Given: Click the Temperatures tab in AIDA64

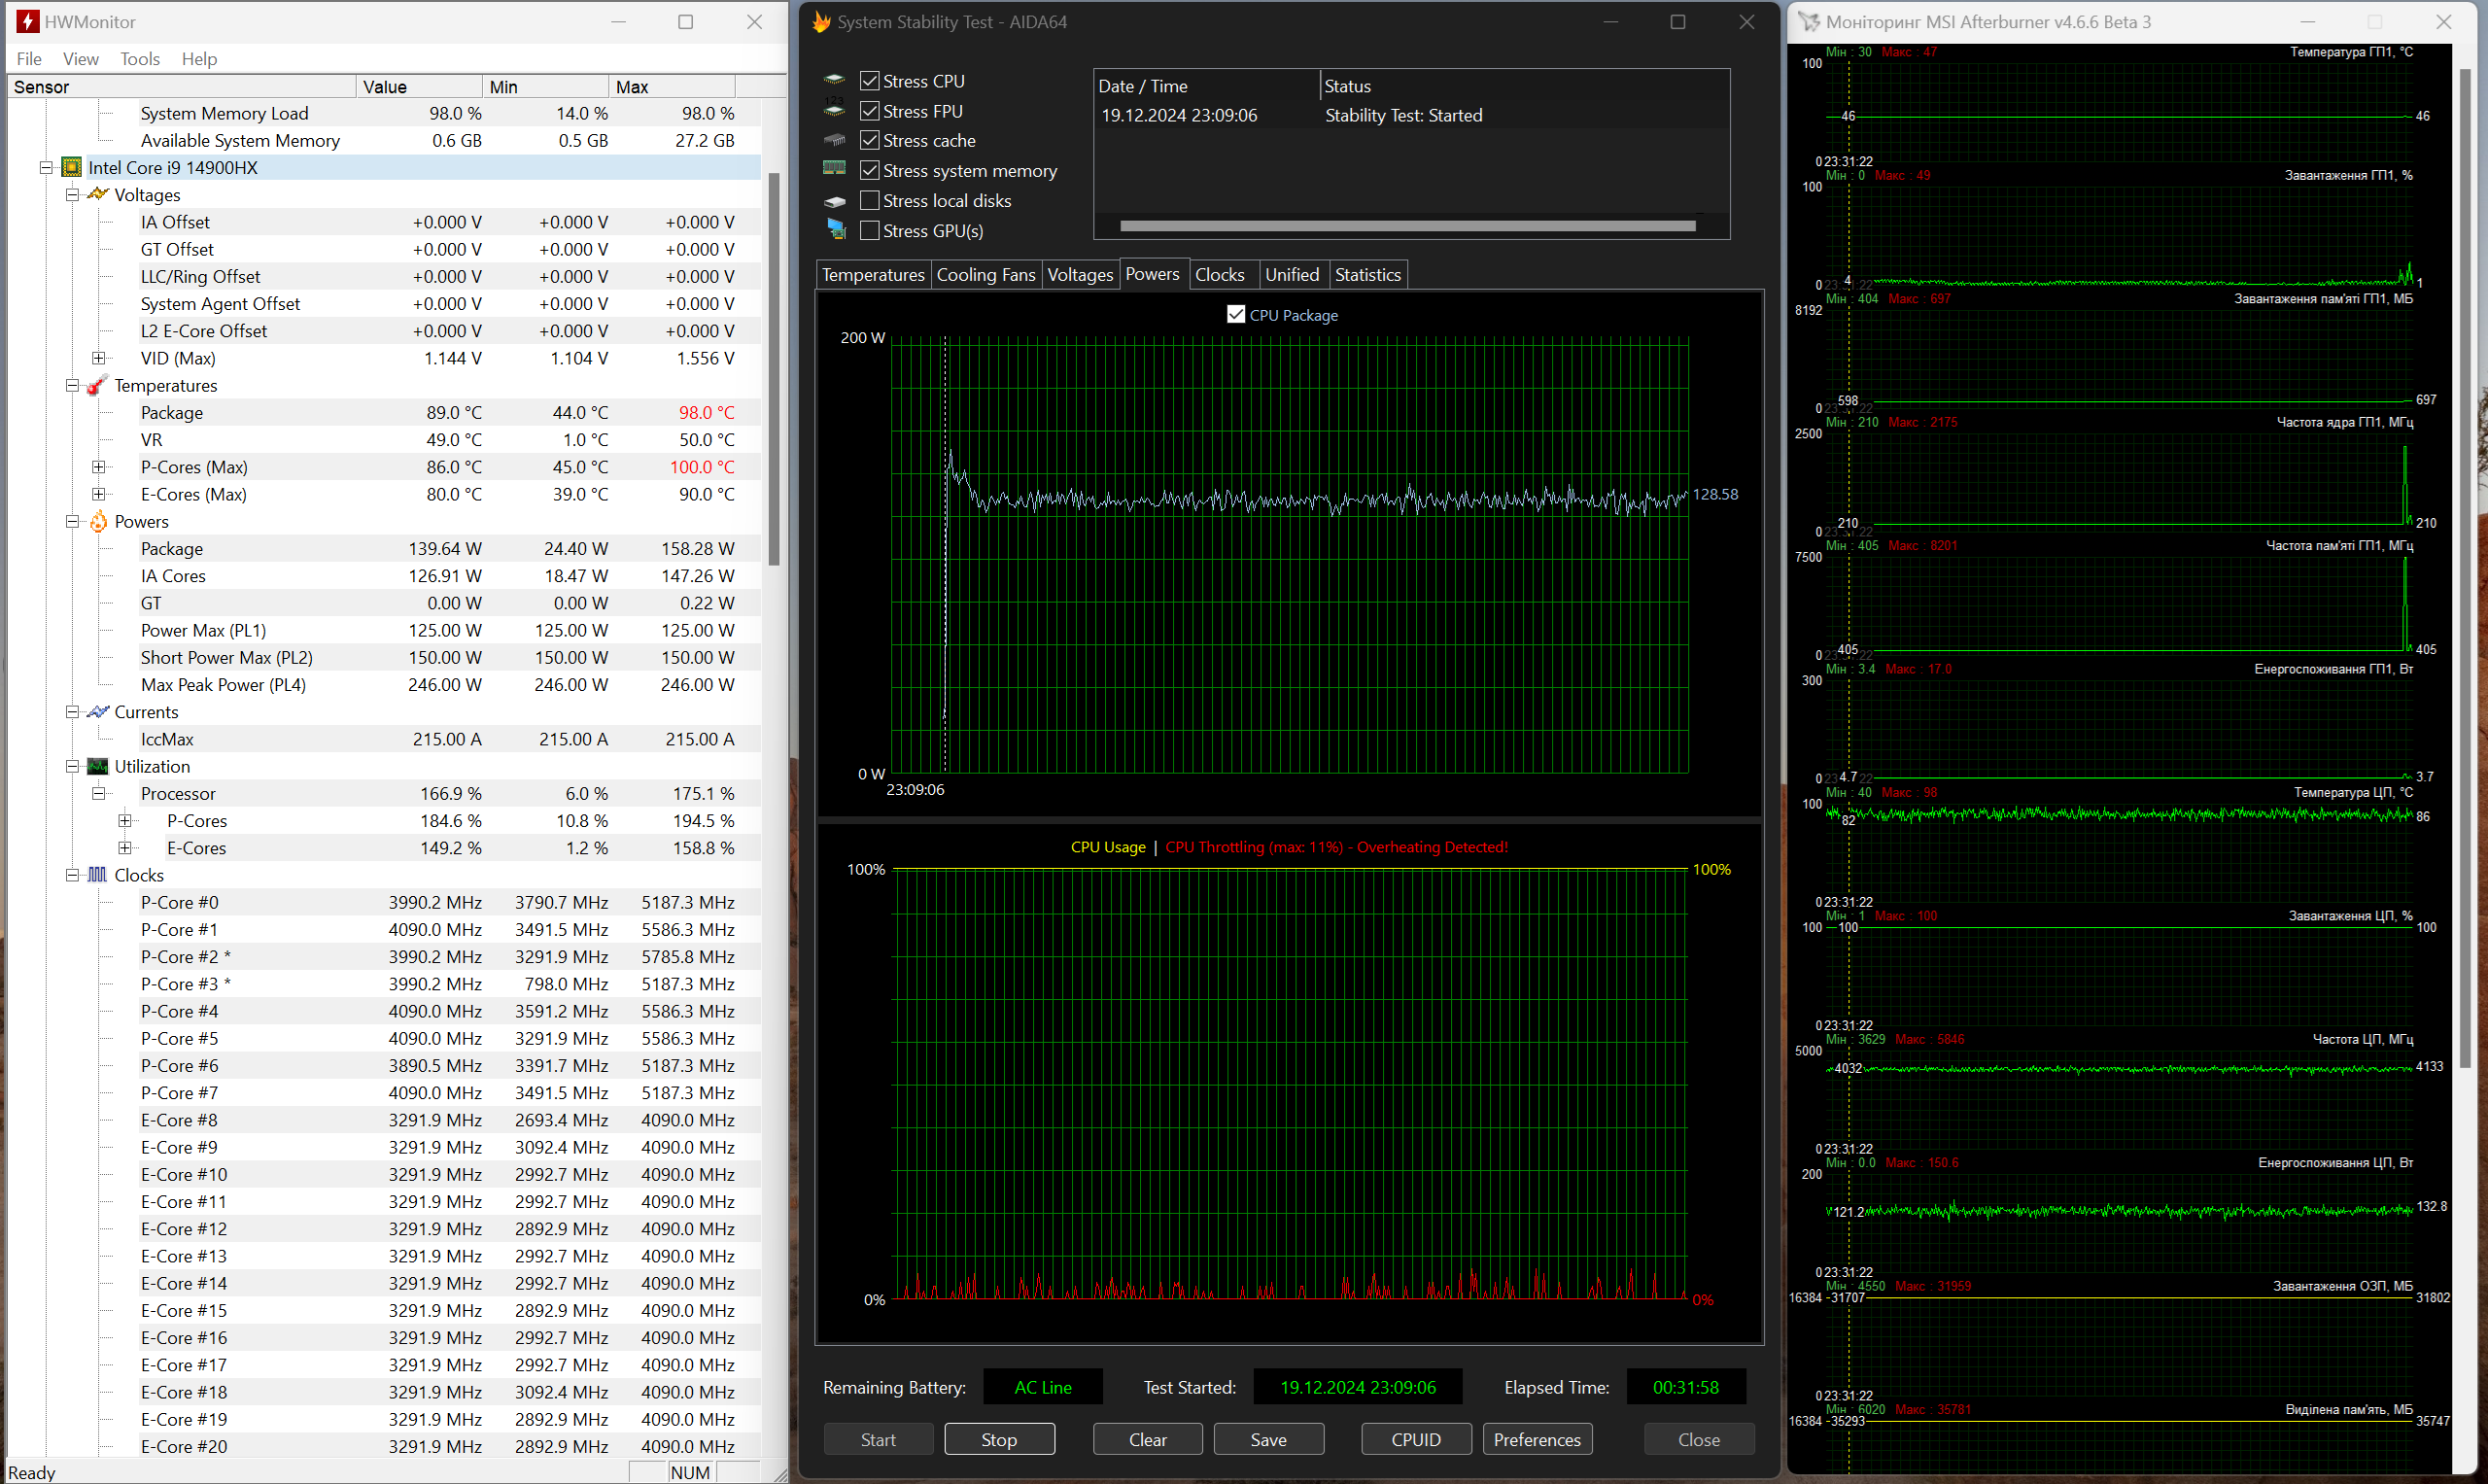Looking at the screenshot, I should point(873,274).
